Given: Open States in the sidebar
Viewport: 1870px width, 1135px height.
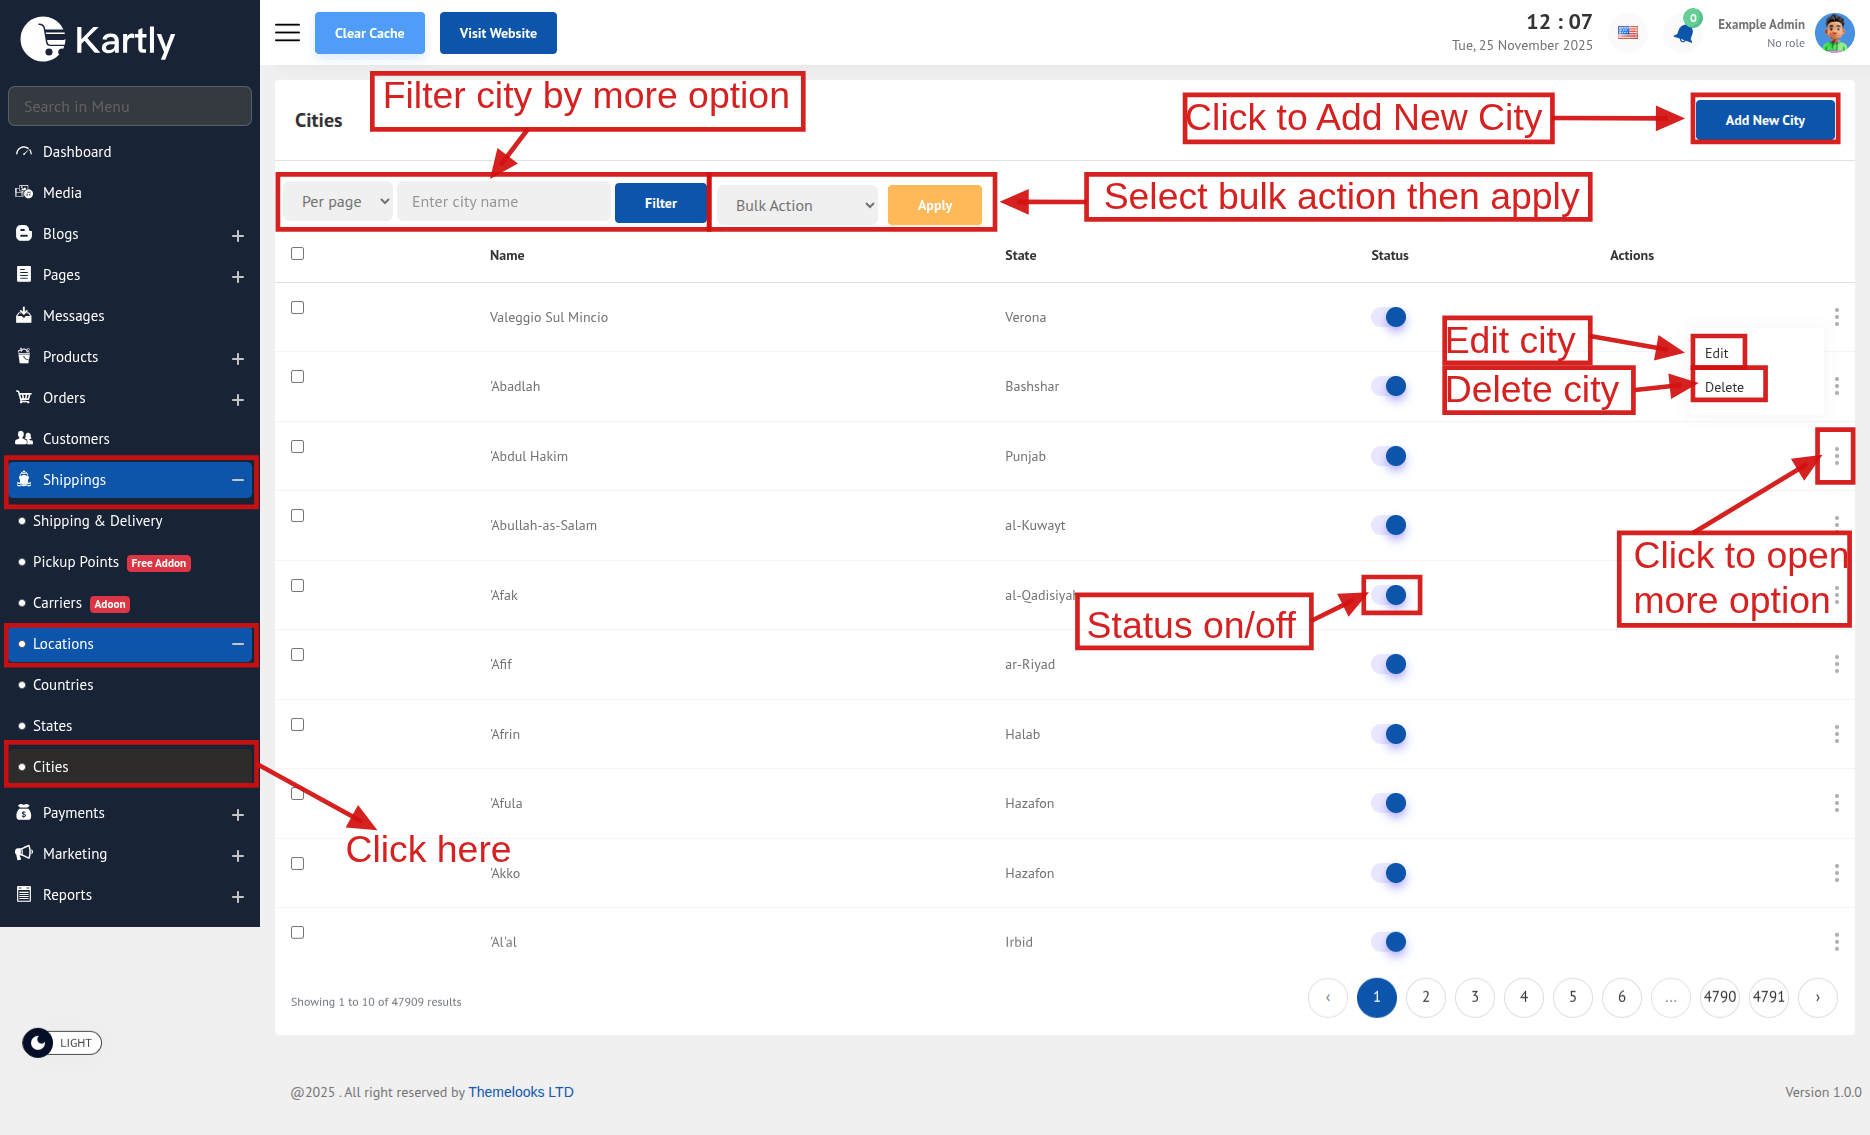Looking at the screenshot, I should [x=52, y=726].
